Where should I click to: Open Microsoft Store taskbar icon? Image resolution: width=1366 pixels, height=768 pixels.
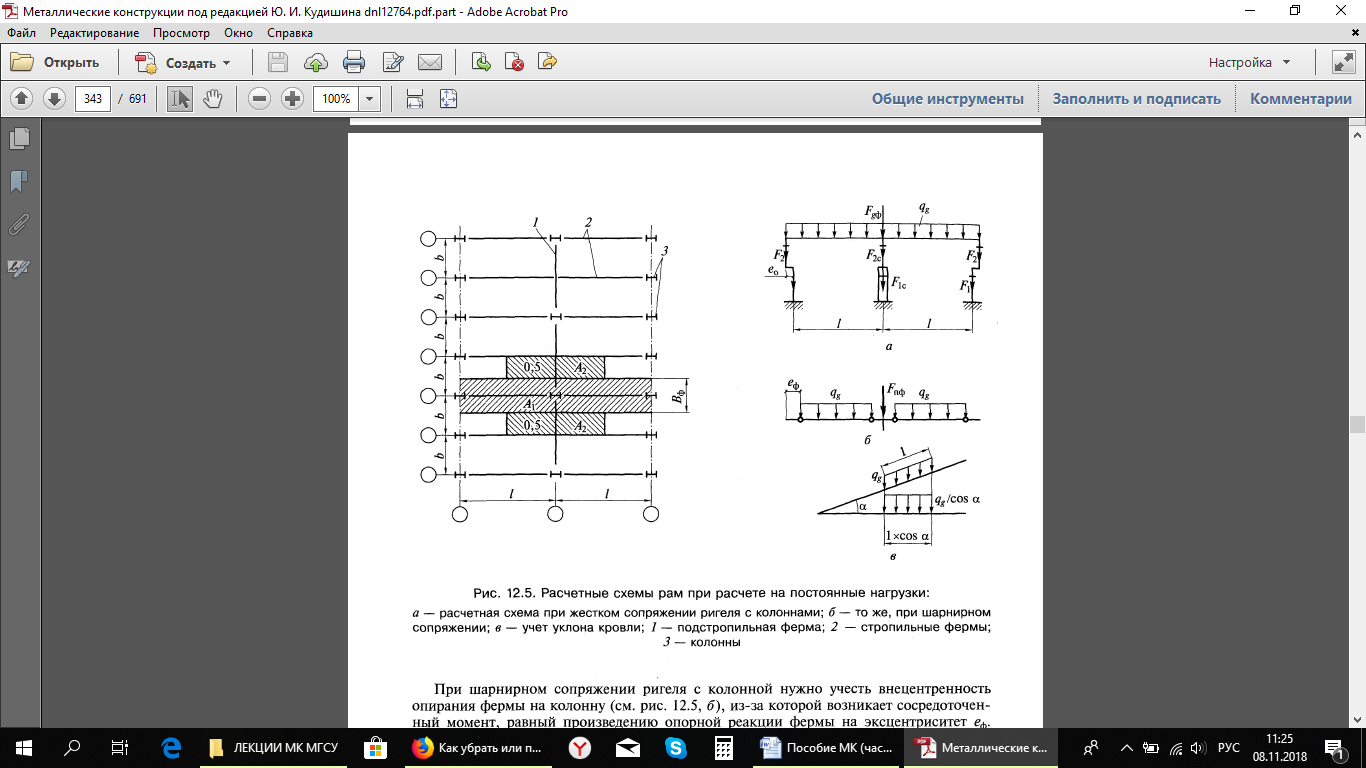376,748
